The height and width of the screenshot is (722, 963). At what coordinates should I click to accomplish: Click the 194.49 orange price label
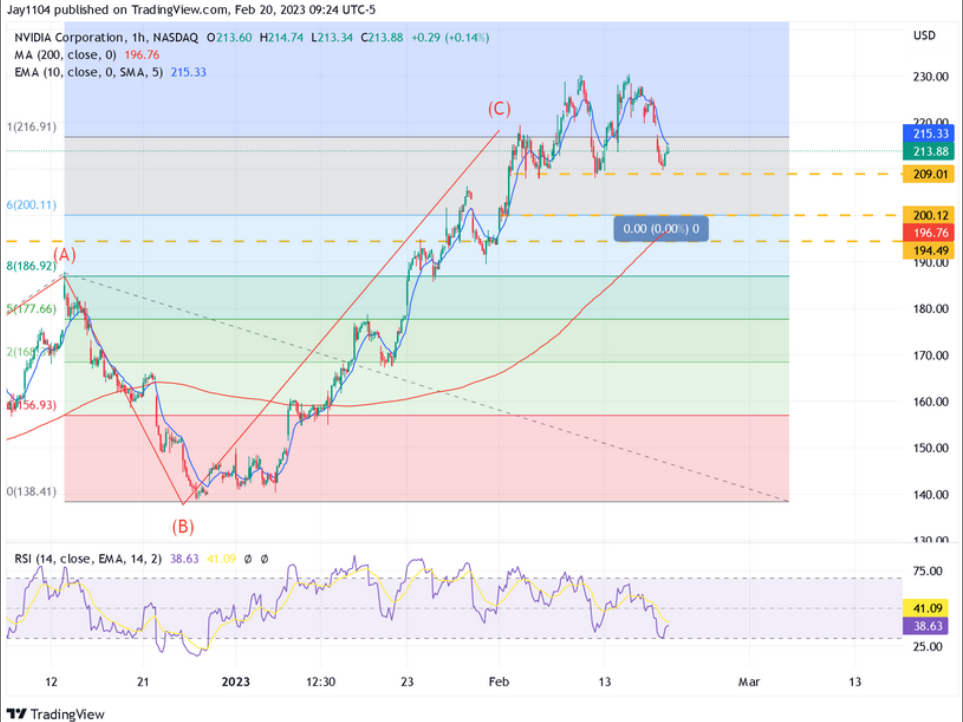point(928,250)
